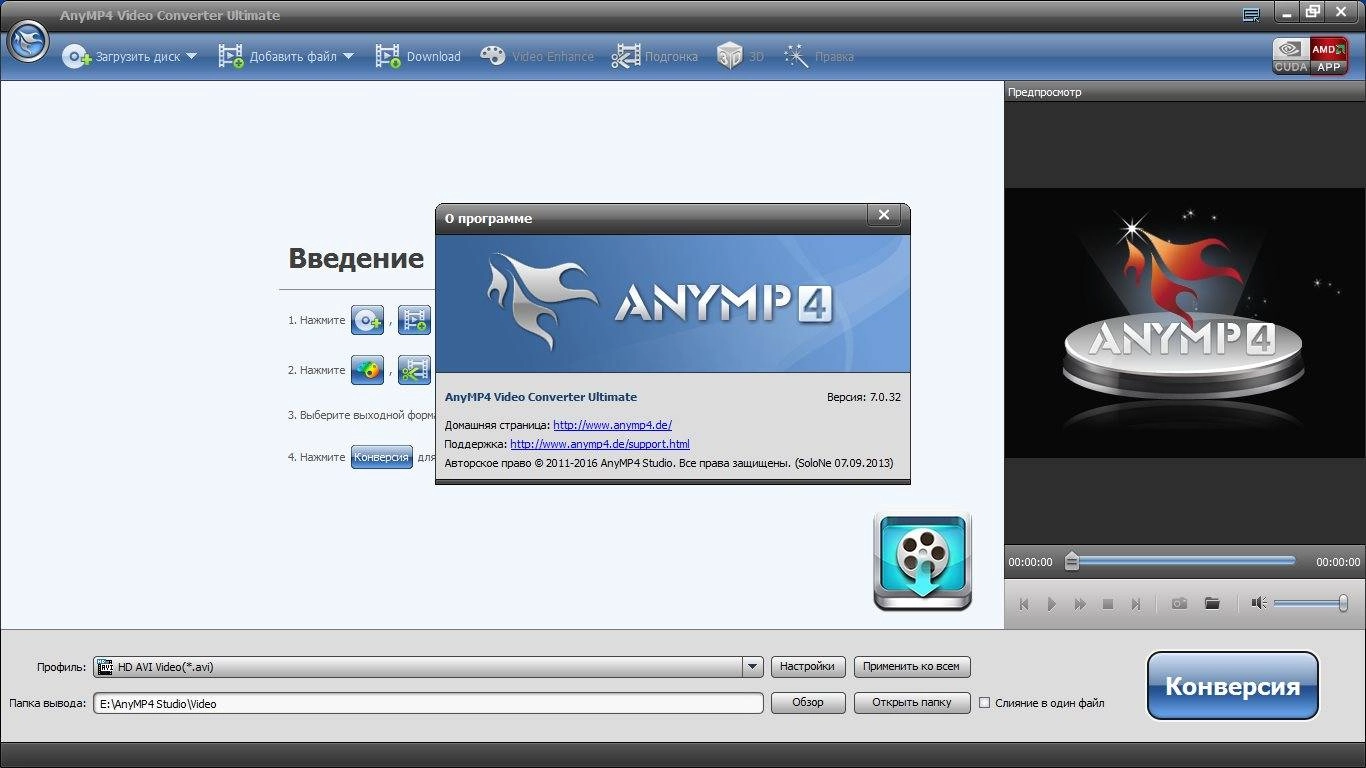This screenshot has height=768, width=1366.
Task: Open the Загрузить диск dropdown arrow
Action: [191, 57]
